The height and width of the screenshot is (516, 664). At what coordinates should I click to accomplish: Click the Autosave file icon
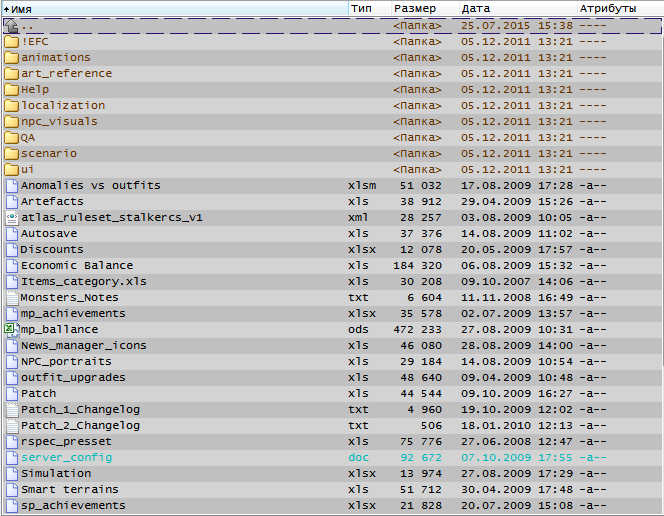pyautogui.click(x=12, y=234)
